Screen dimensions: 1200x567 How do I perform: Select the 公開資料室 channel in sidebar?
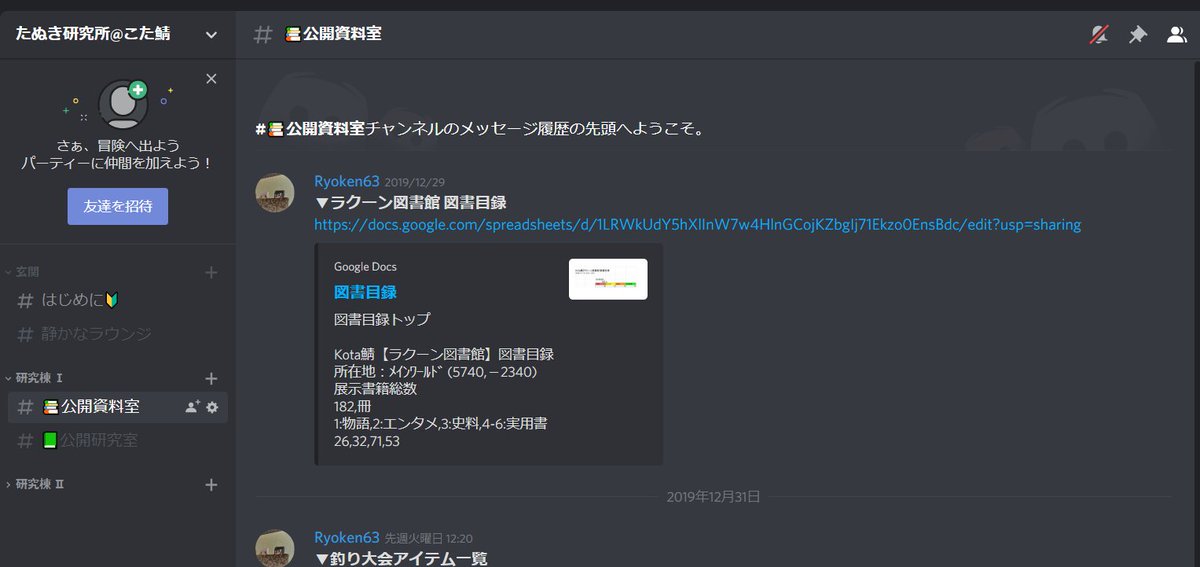tap(118, 407)
